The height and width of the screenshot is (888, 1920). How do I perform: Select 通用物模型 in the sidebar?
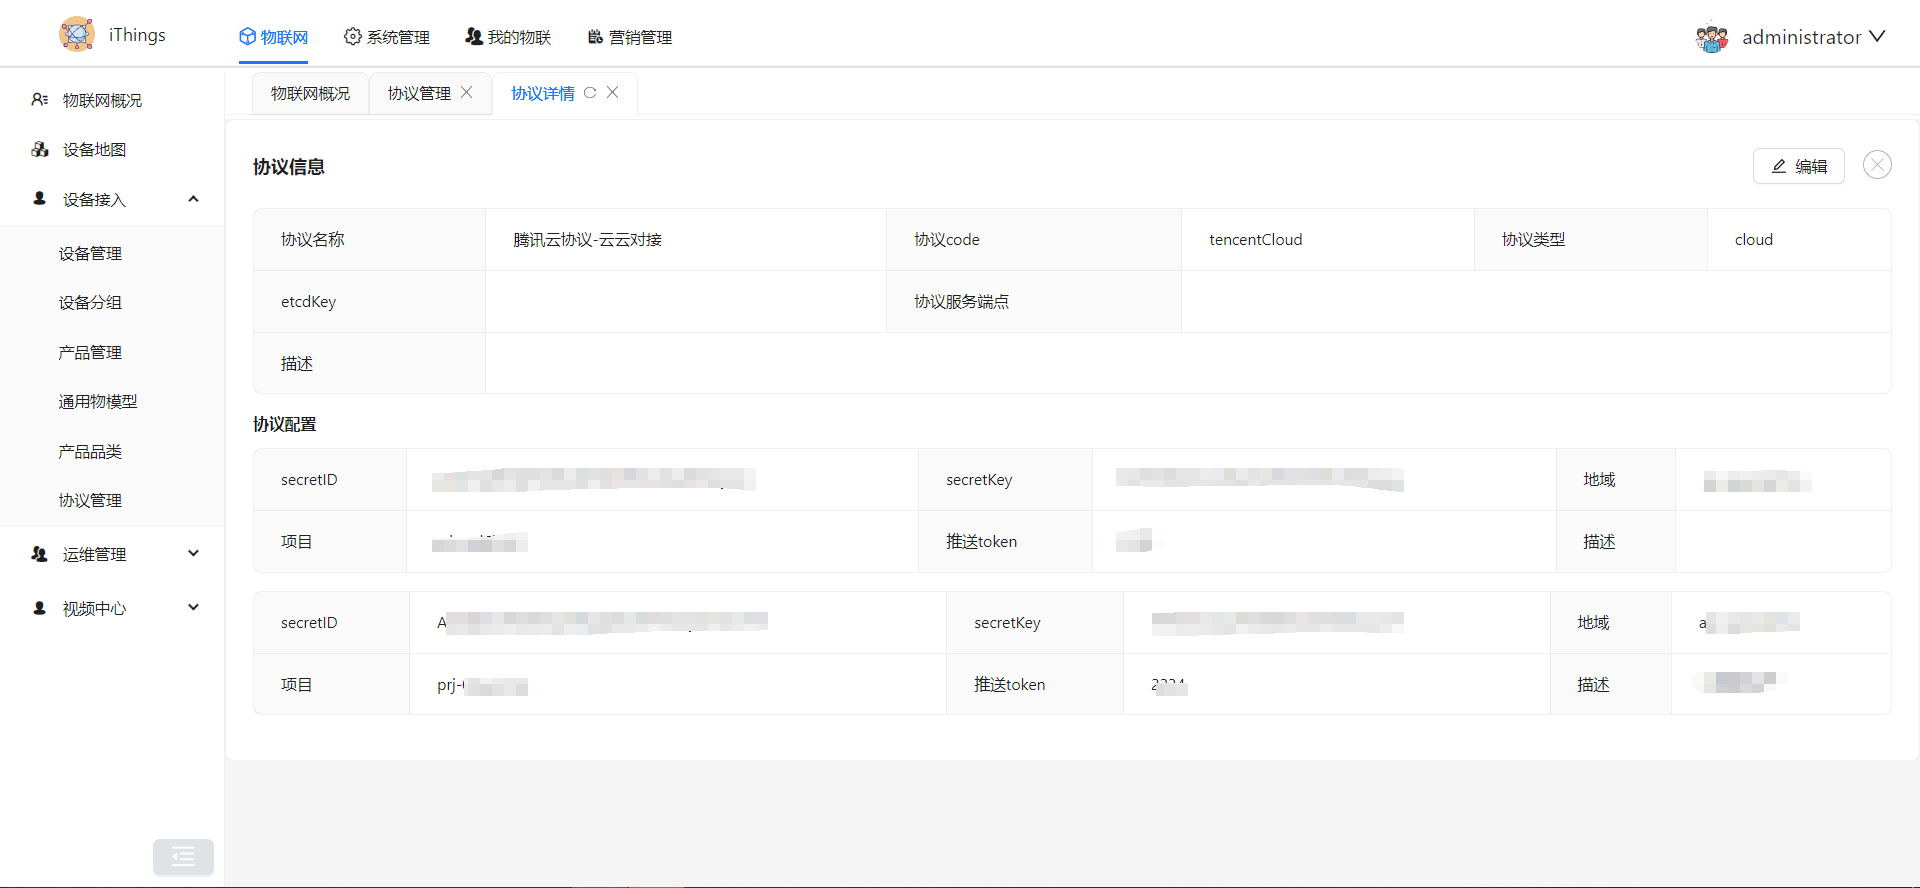(x=98, y=402)
